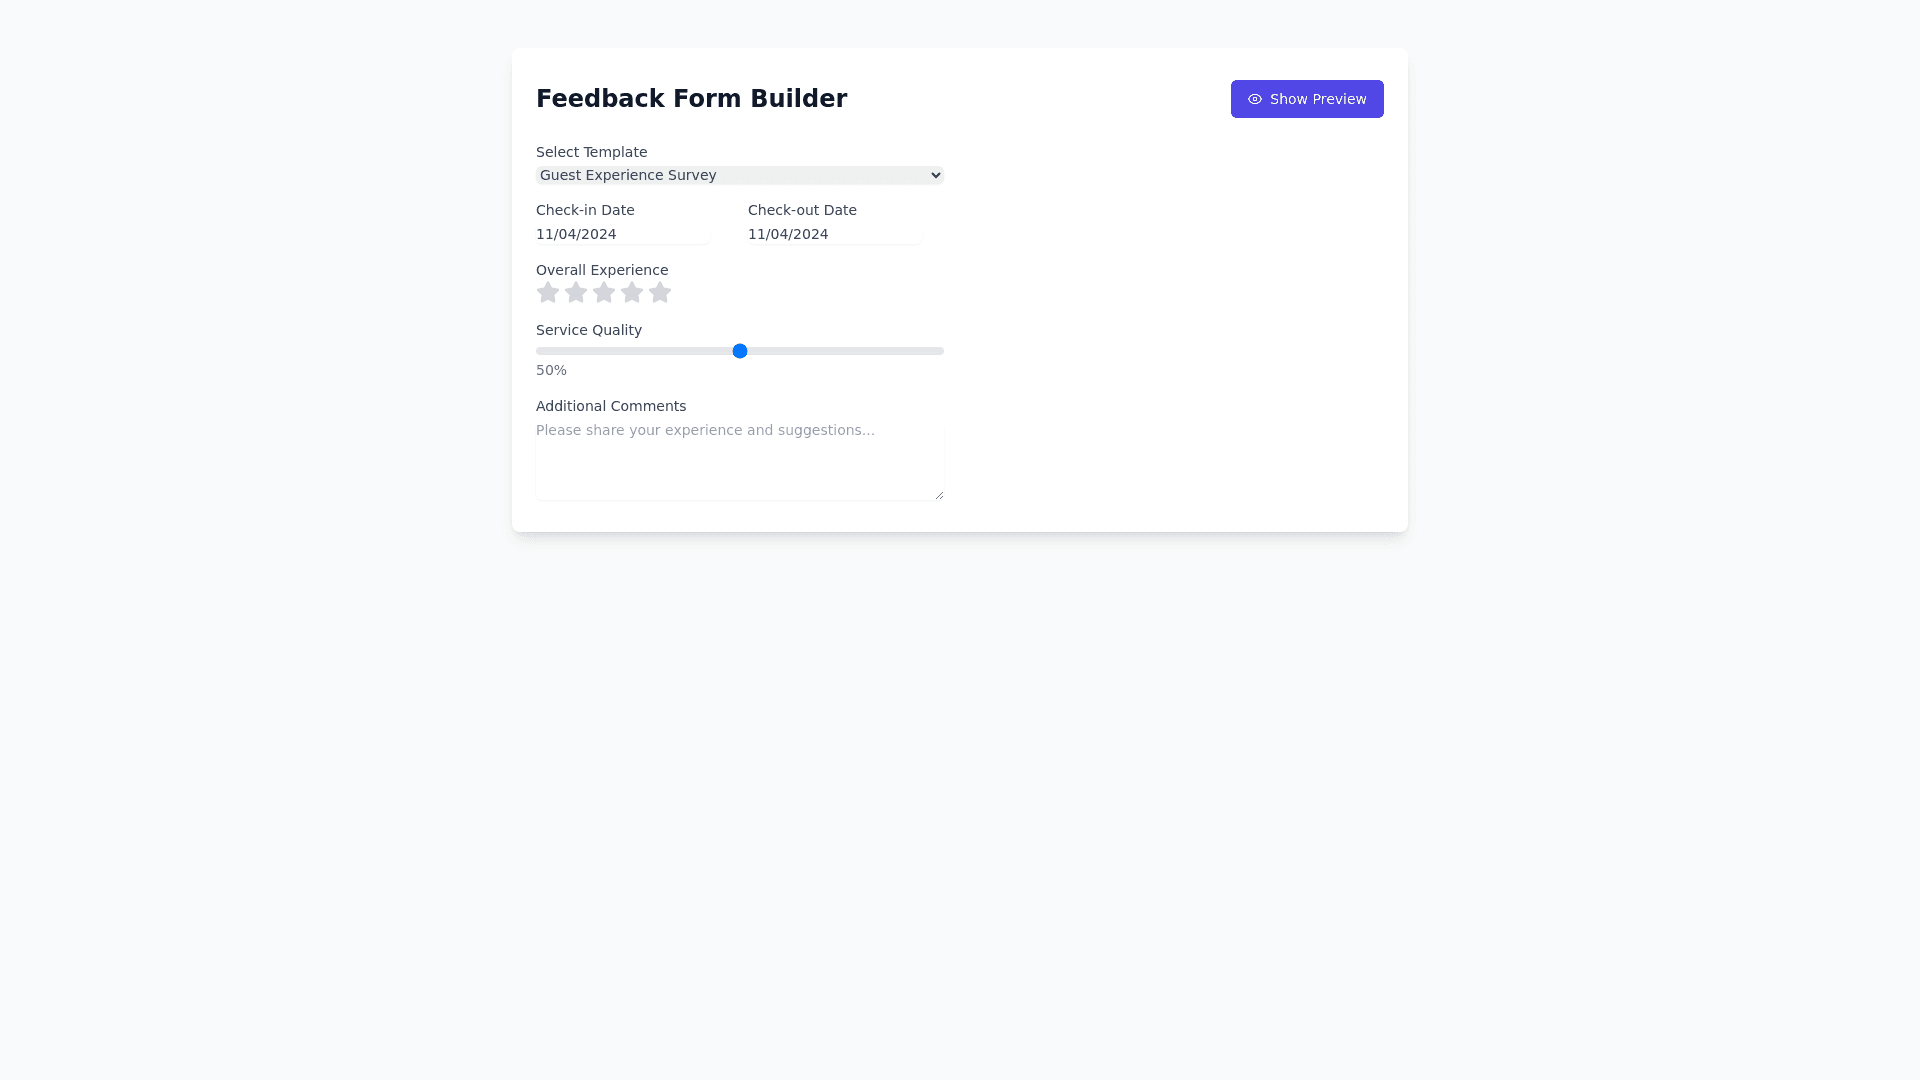
Task: Click the comments box resize handle
Action: [939, 495]
